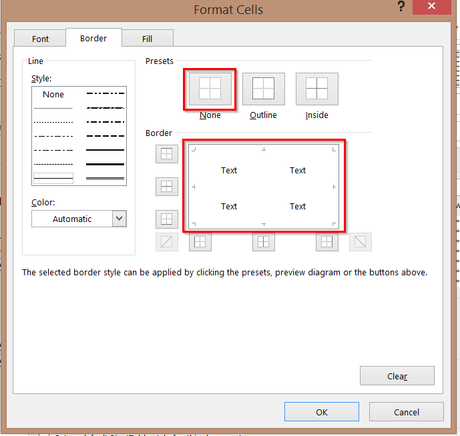The width and height of the screenshot is (460, 436).
Task: Click inside the border preview diagram
Action: click(263, 187)
